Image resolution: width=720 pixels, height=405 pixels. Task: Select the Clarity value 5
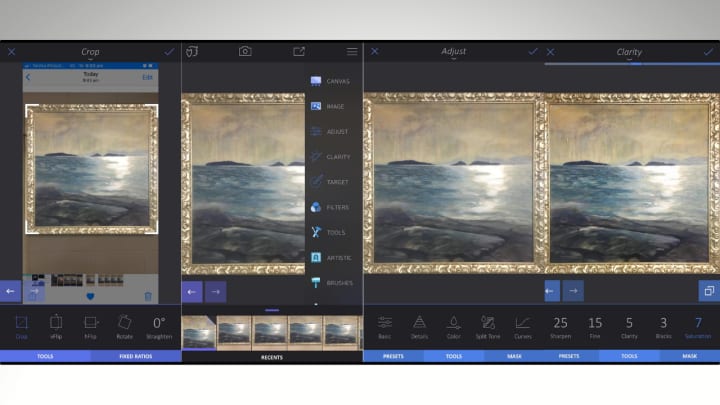coord(629,327)
